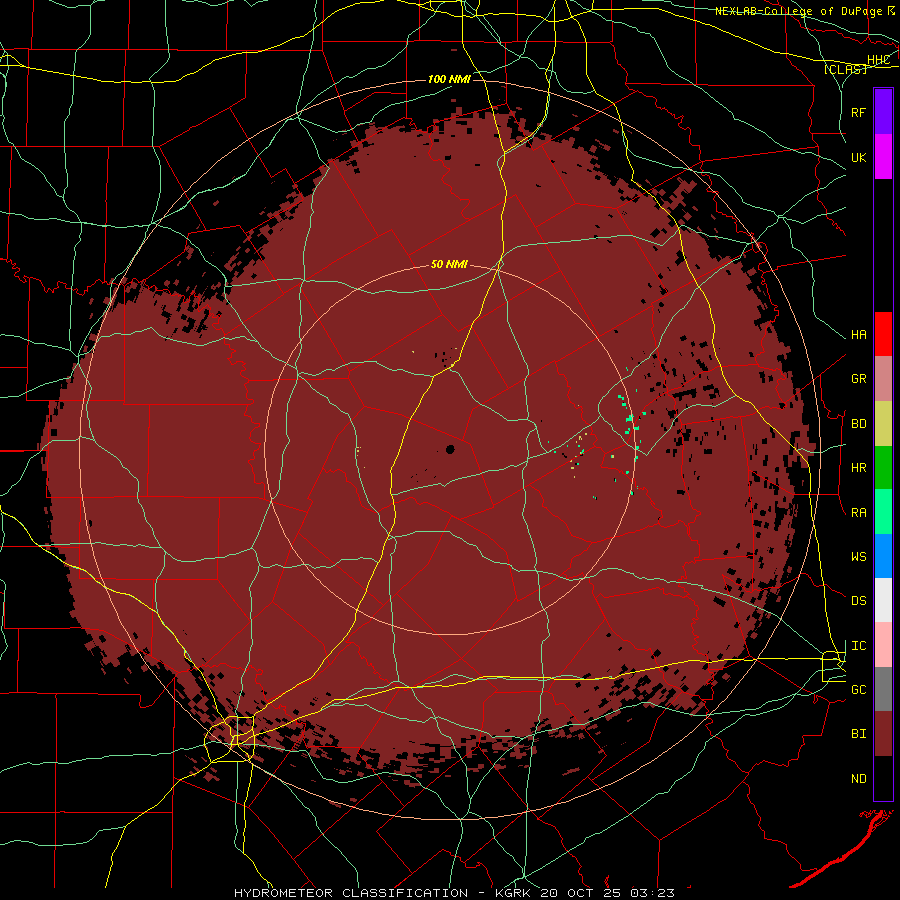Click the BI dark red legend swatch
Image resolution: width=900 pixels, height=900 pixels.
(883, 734)
